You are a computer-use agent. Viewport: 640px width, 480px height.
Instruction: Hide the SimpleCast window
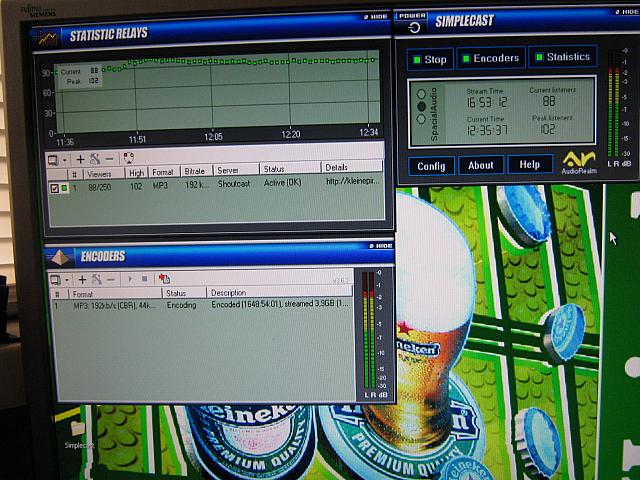coord(627,11)
